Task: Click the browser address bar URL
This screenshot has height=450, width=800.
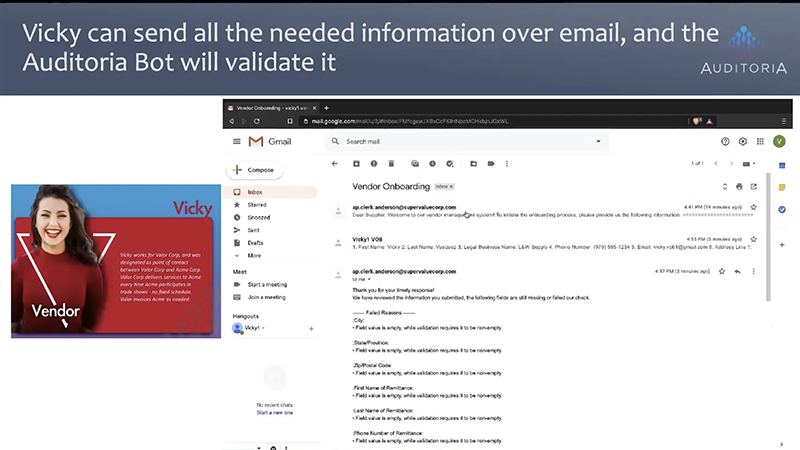Action: coord(410,121)
